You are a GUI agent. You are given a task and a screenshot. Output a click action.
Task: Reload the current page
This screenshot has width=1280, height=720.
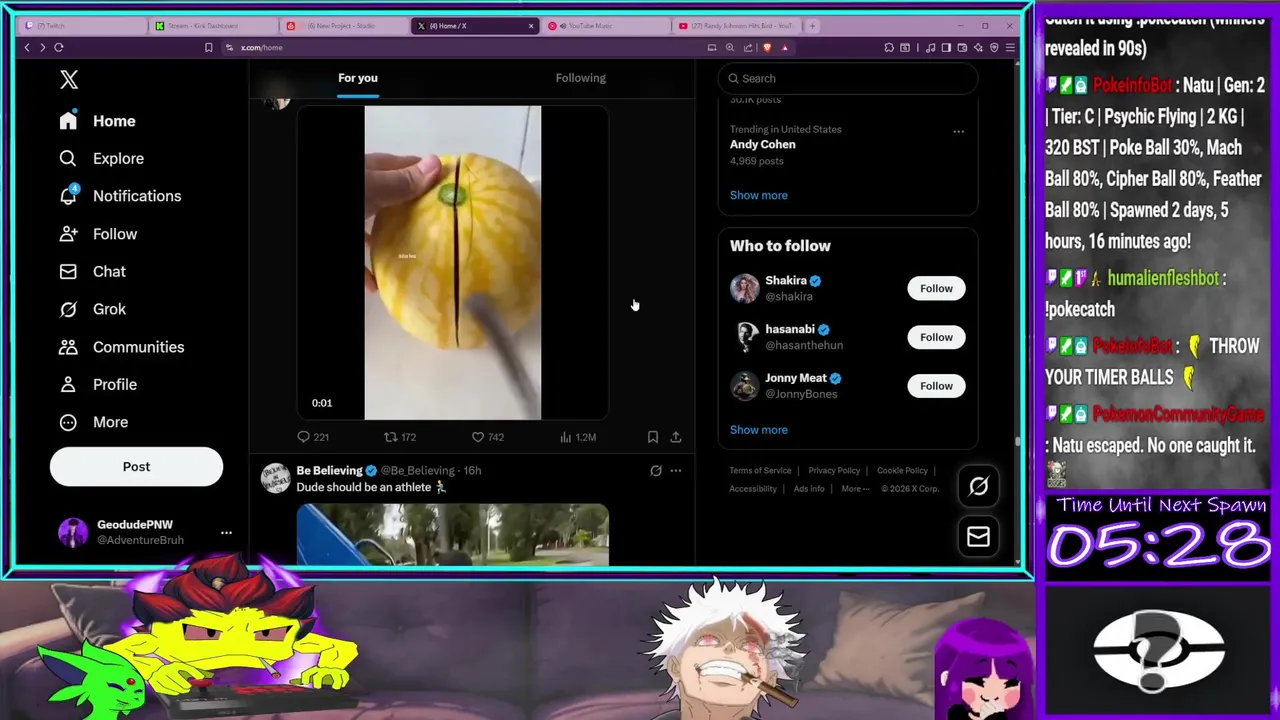point(59,47)
